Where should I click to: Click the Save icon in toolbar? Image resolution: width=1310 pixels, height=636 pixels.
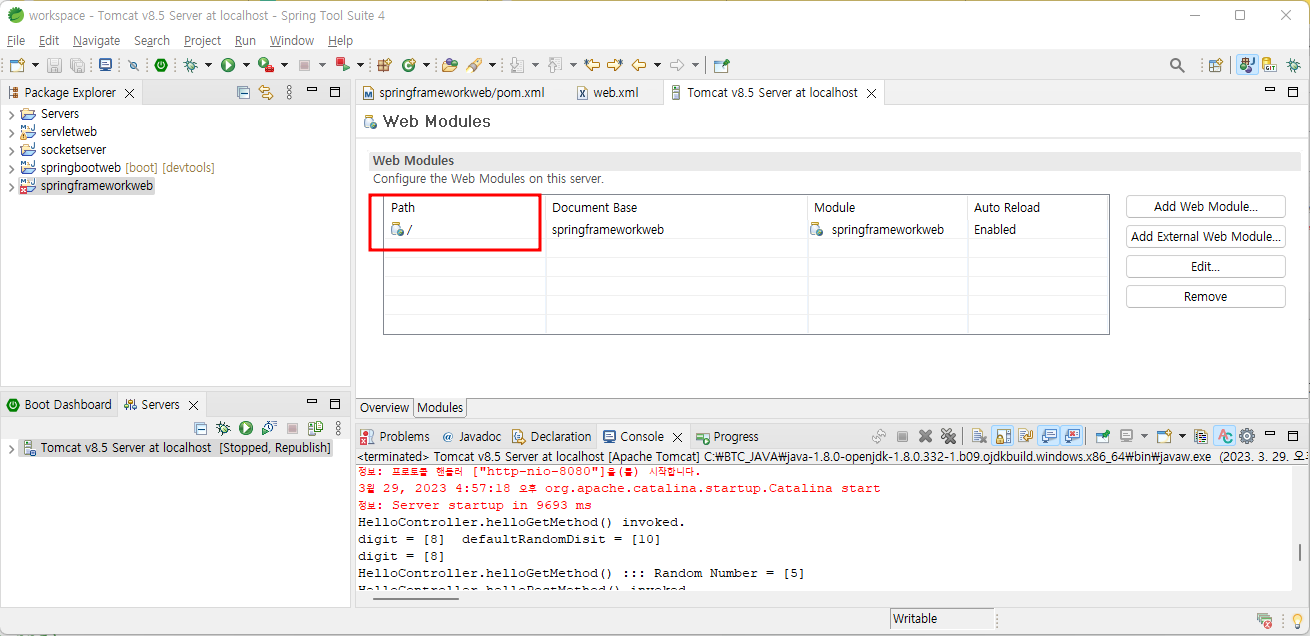tap(54, 65)
